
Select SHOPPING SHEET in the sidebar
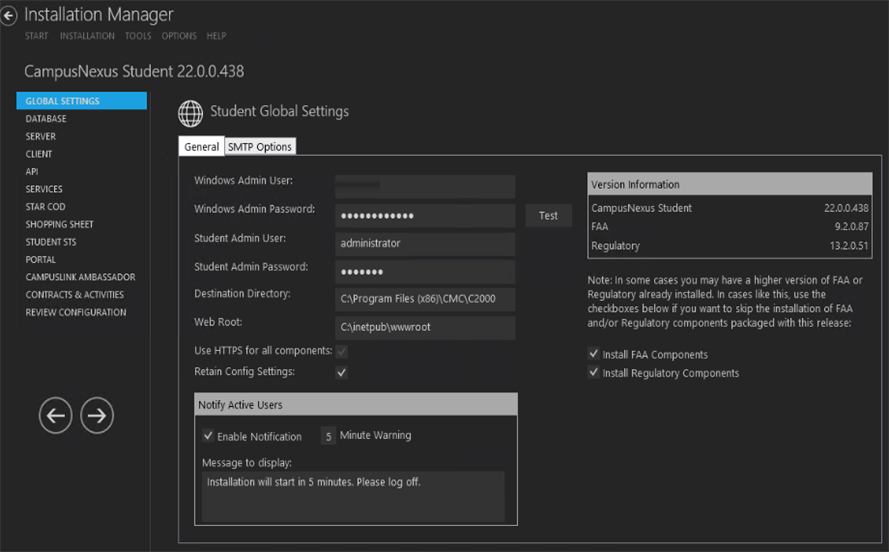[x=60, y=224]
